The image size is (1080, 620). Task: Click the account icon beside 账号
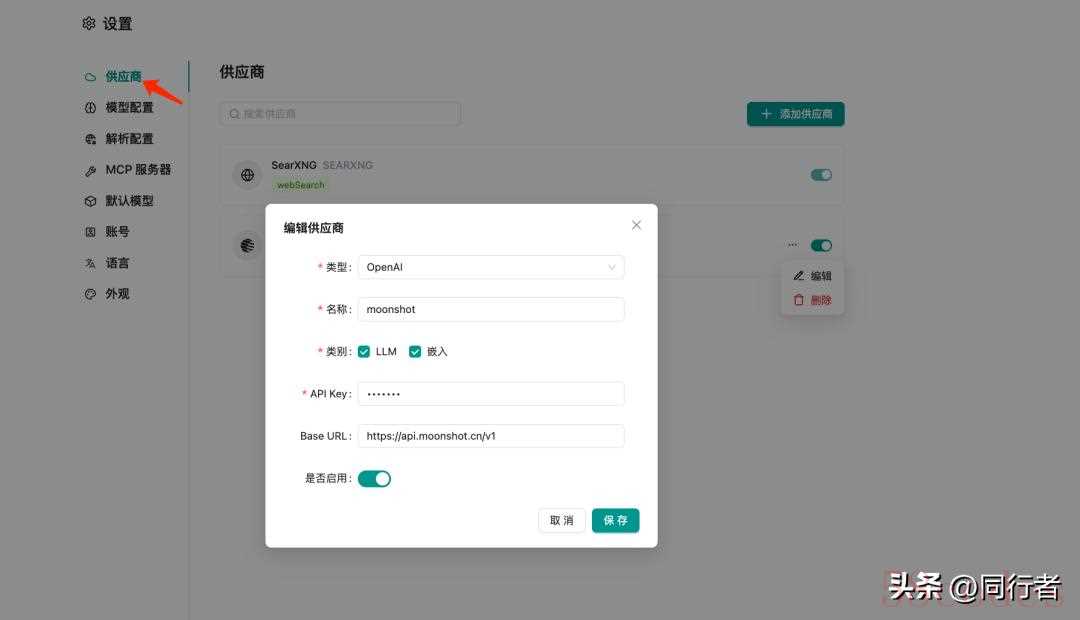90,232
